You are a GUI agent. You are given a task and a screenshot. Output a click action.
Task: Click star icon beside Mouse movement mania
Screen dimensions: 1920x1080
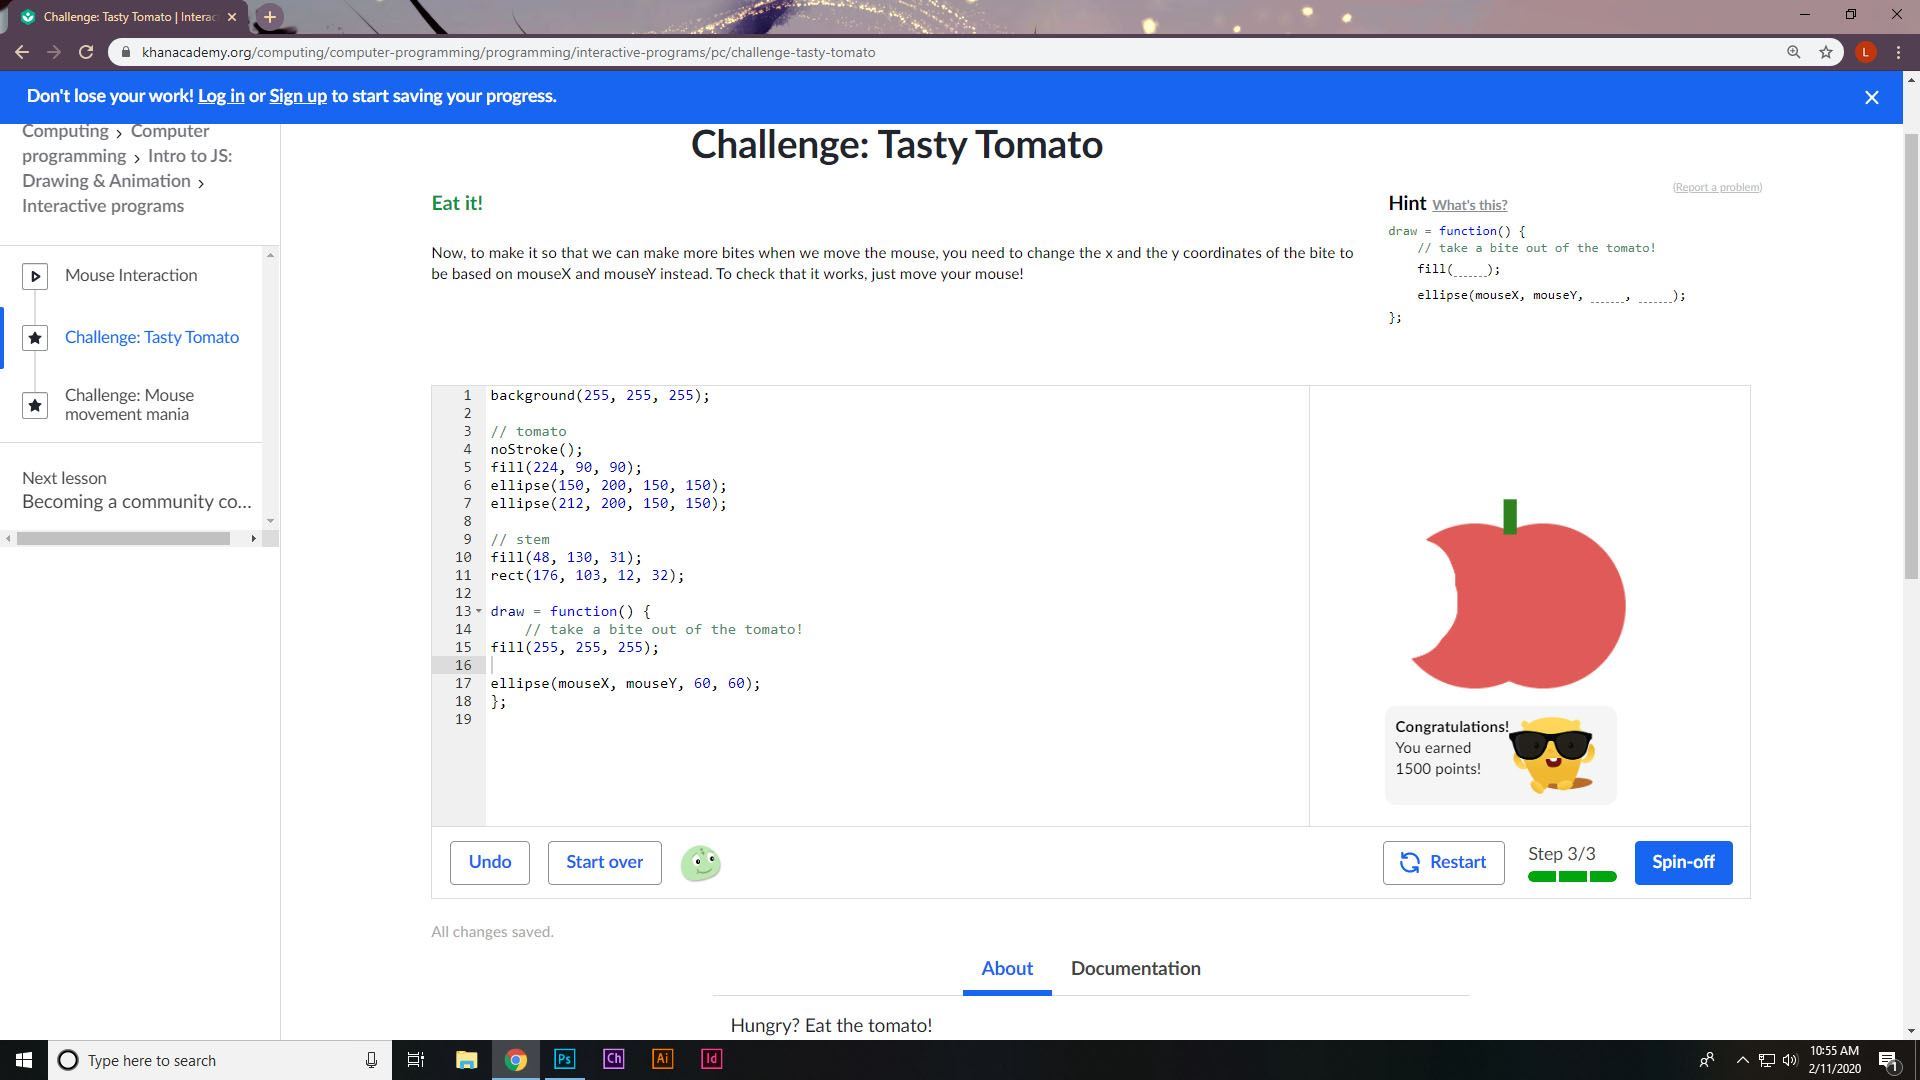tap(35, 405)
